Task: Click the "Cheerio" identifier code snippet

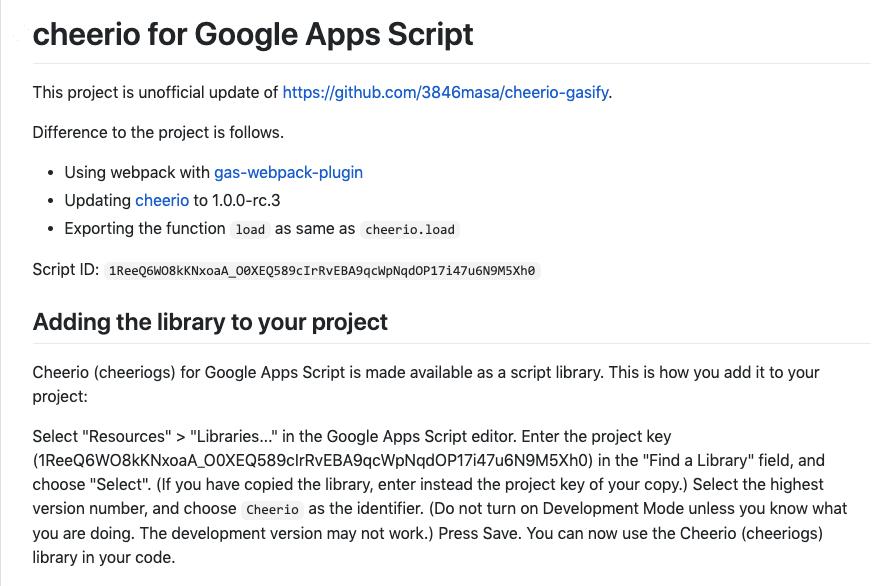Action: pyautogui.click(x=272, y=510)
